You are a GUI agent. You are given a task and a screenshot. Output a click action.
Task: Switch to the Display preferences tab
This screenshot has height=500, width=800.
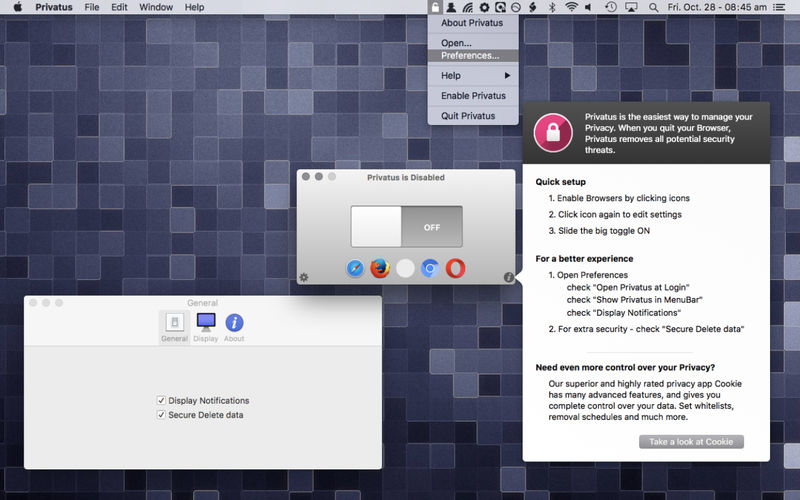[x=206, y=327]
